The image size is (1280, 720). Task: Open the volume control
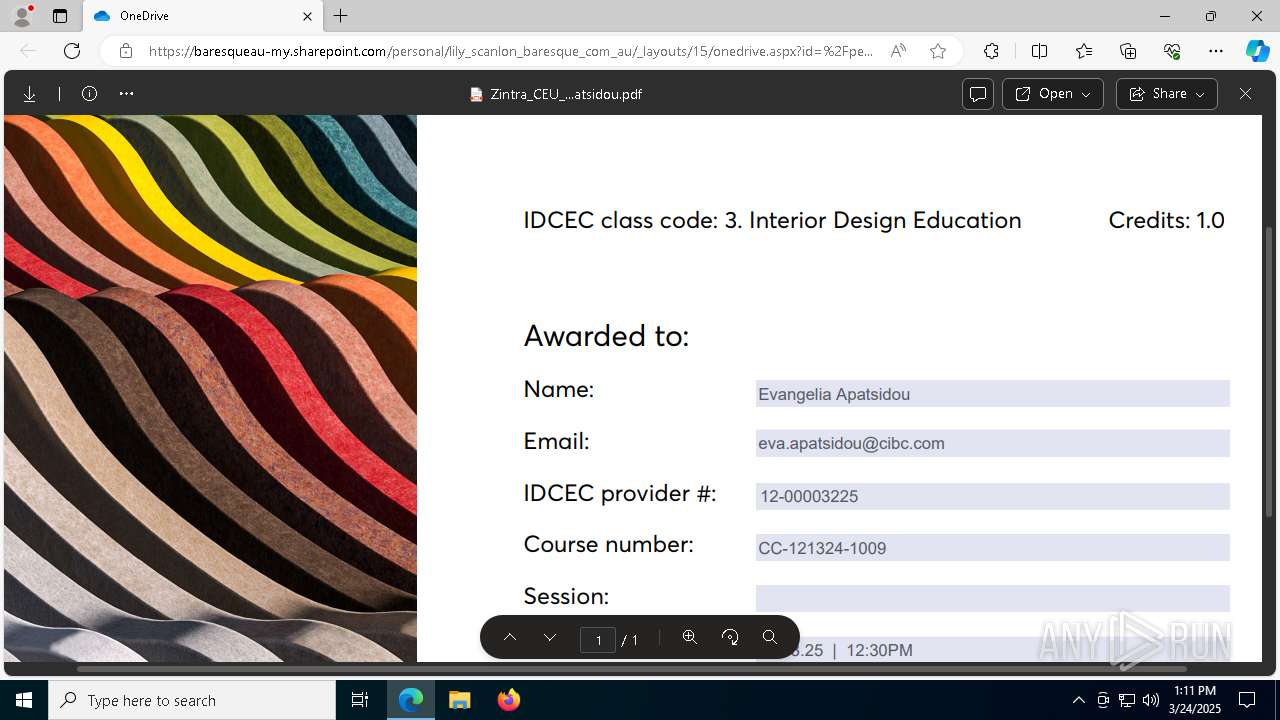tap(1151, 700)
